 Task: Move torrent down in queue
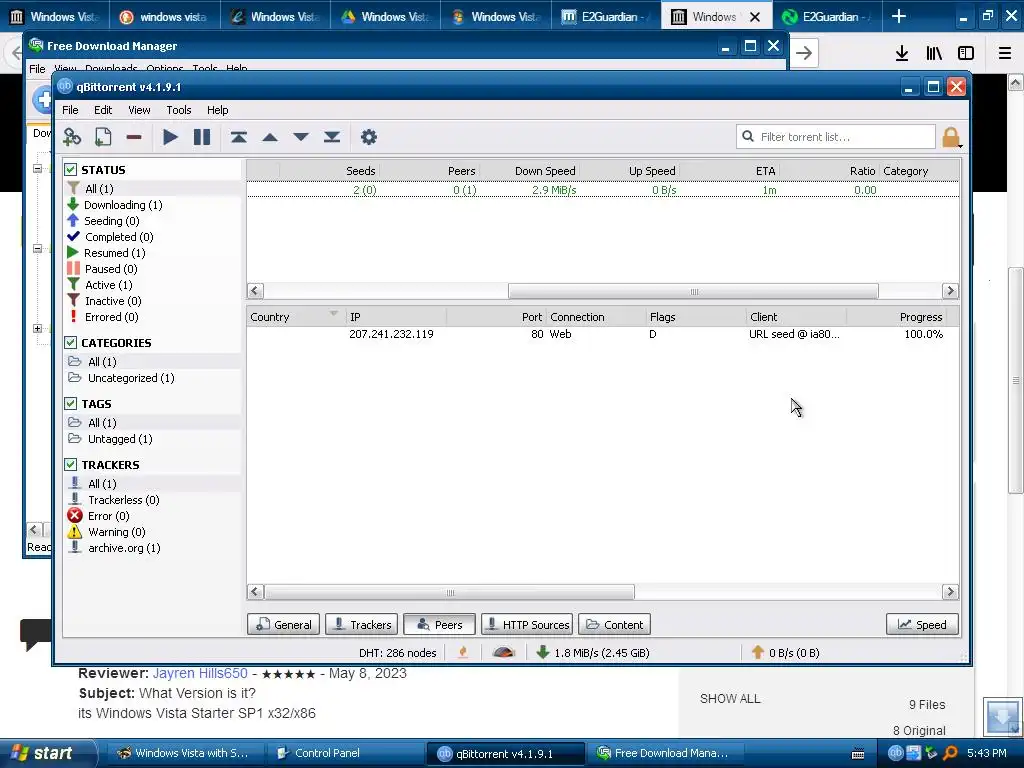301,137
